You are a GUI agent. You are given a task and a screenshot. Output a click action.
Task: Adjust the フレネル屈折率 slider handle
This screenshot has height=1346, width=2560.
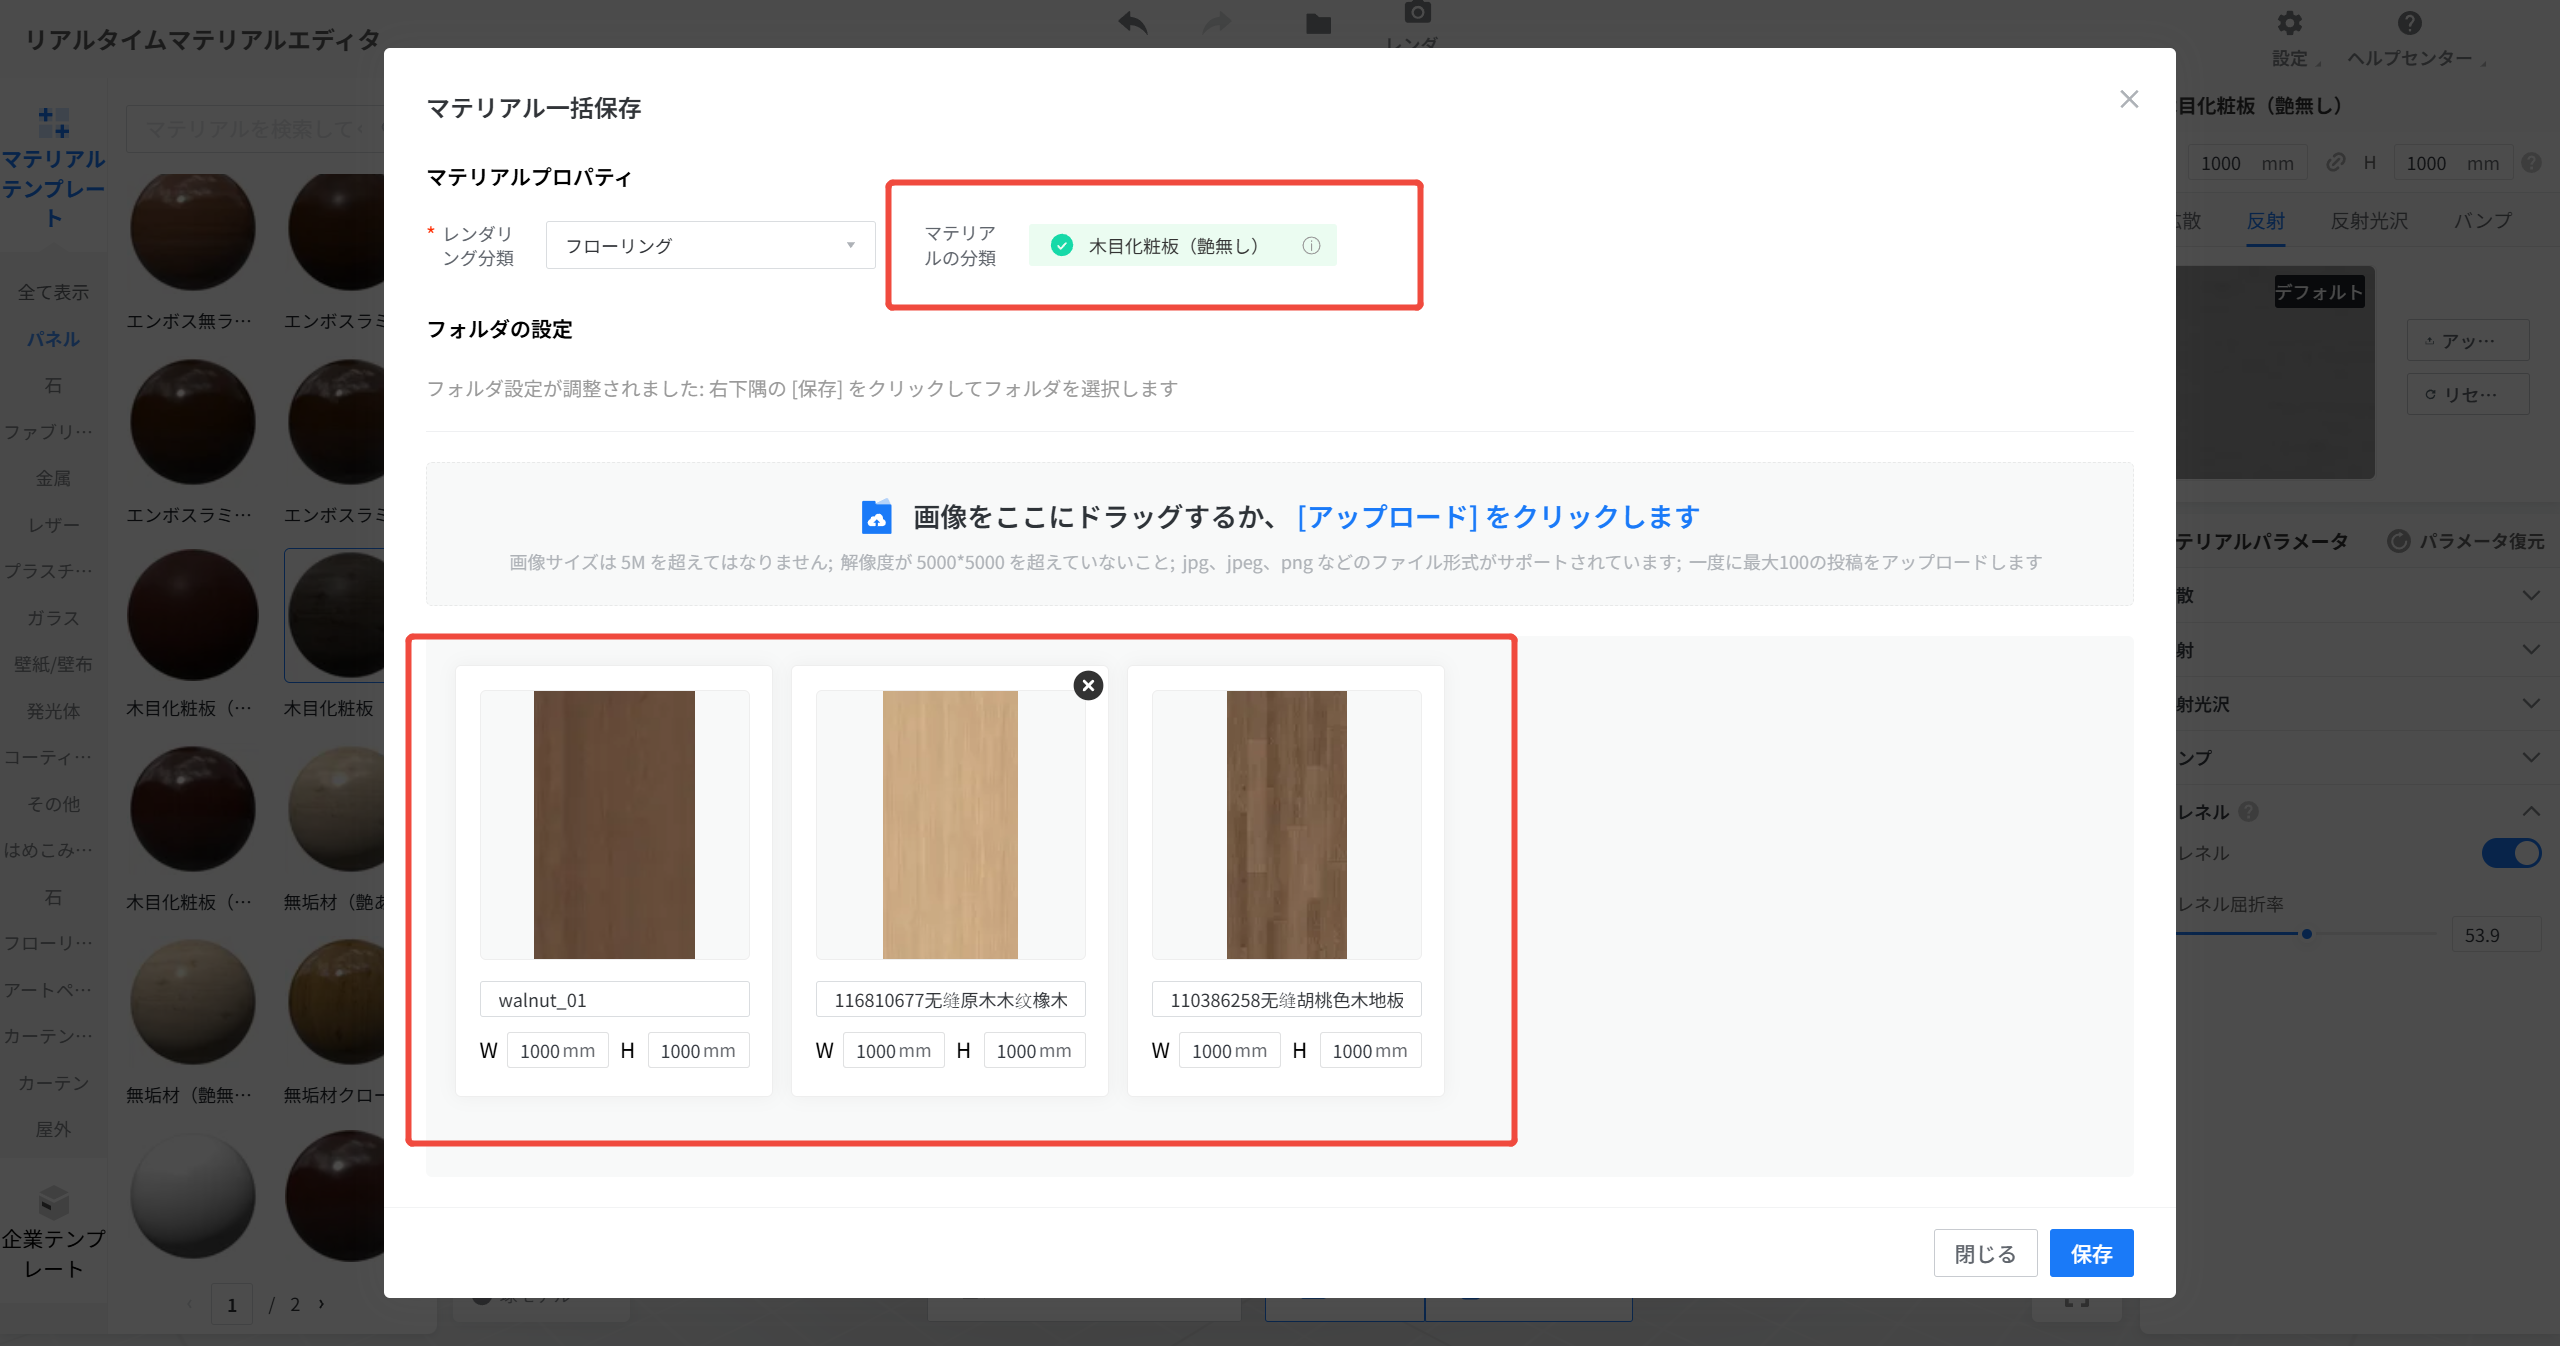(x=2306, y=934)
